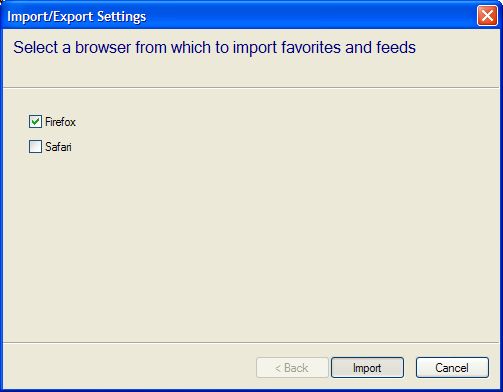This screenshot has height=392, width=503.
Task: Click the separator line under the heading
Action: click(251, 88)
